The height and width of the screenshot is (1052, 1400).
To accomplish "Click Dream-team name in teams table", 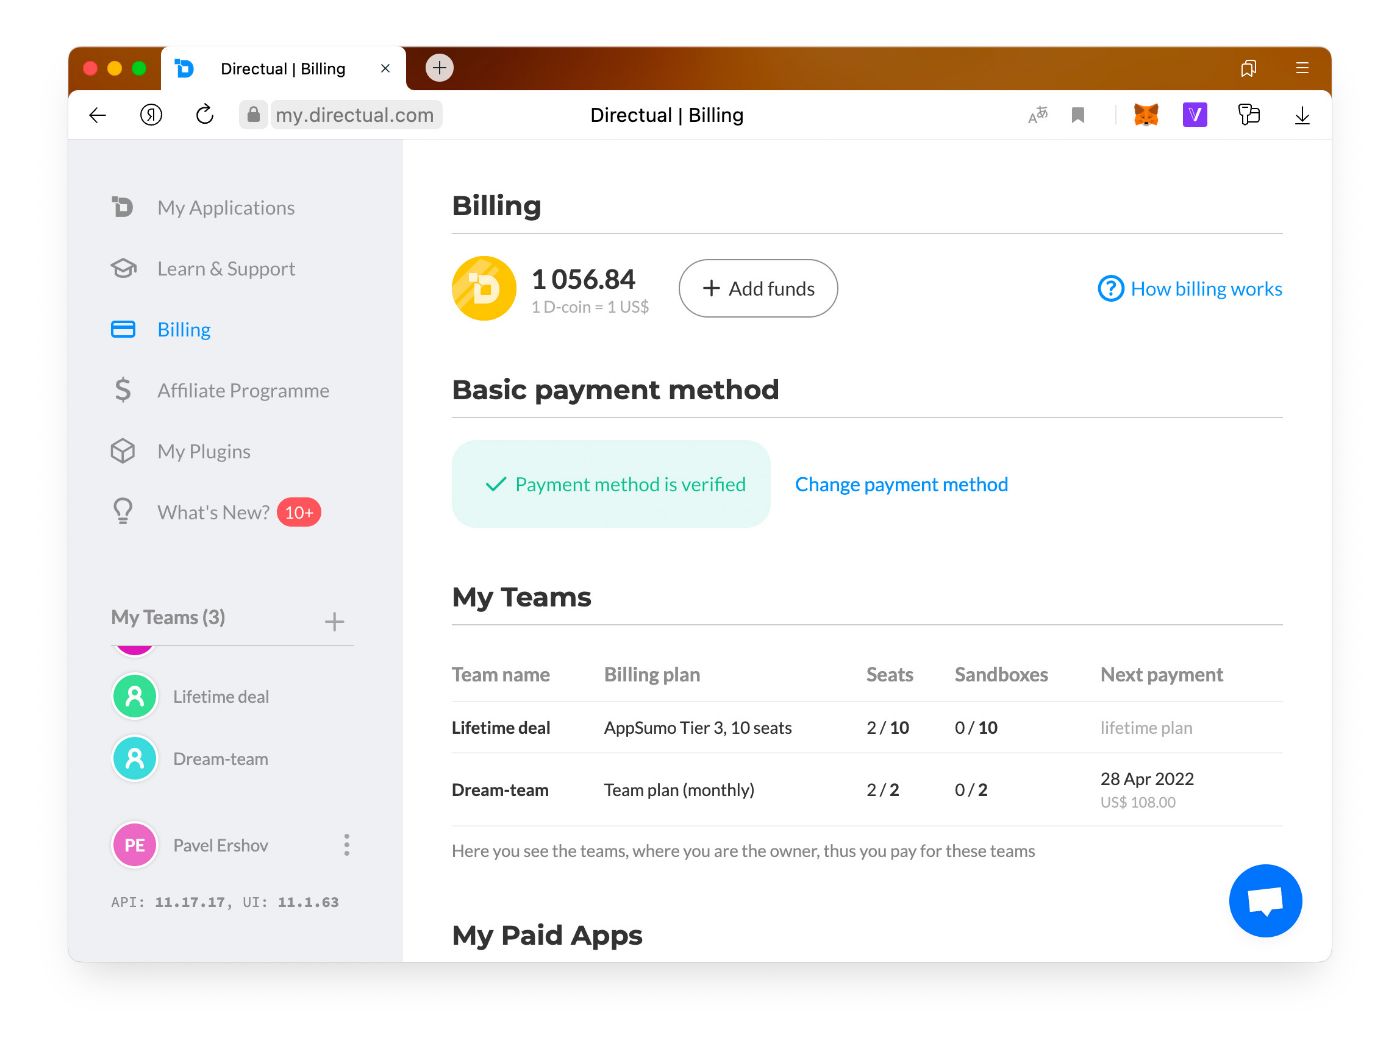I will 500,790.
